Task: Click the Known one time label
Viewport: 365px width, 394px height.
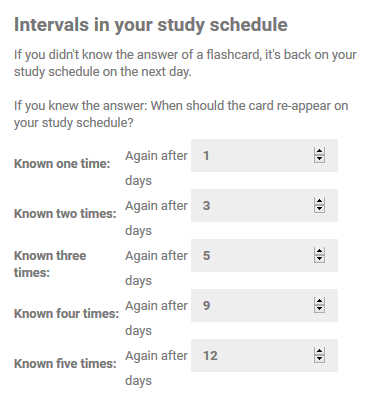Action: 62,164
